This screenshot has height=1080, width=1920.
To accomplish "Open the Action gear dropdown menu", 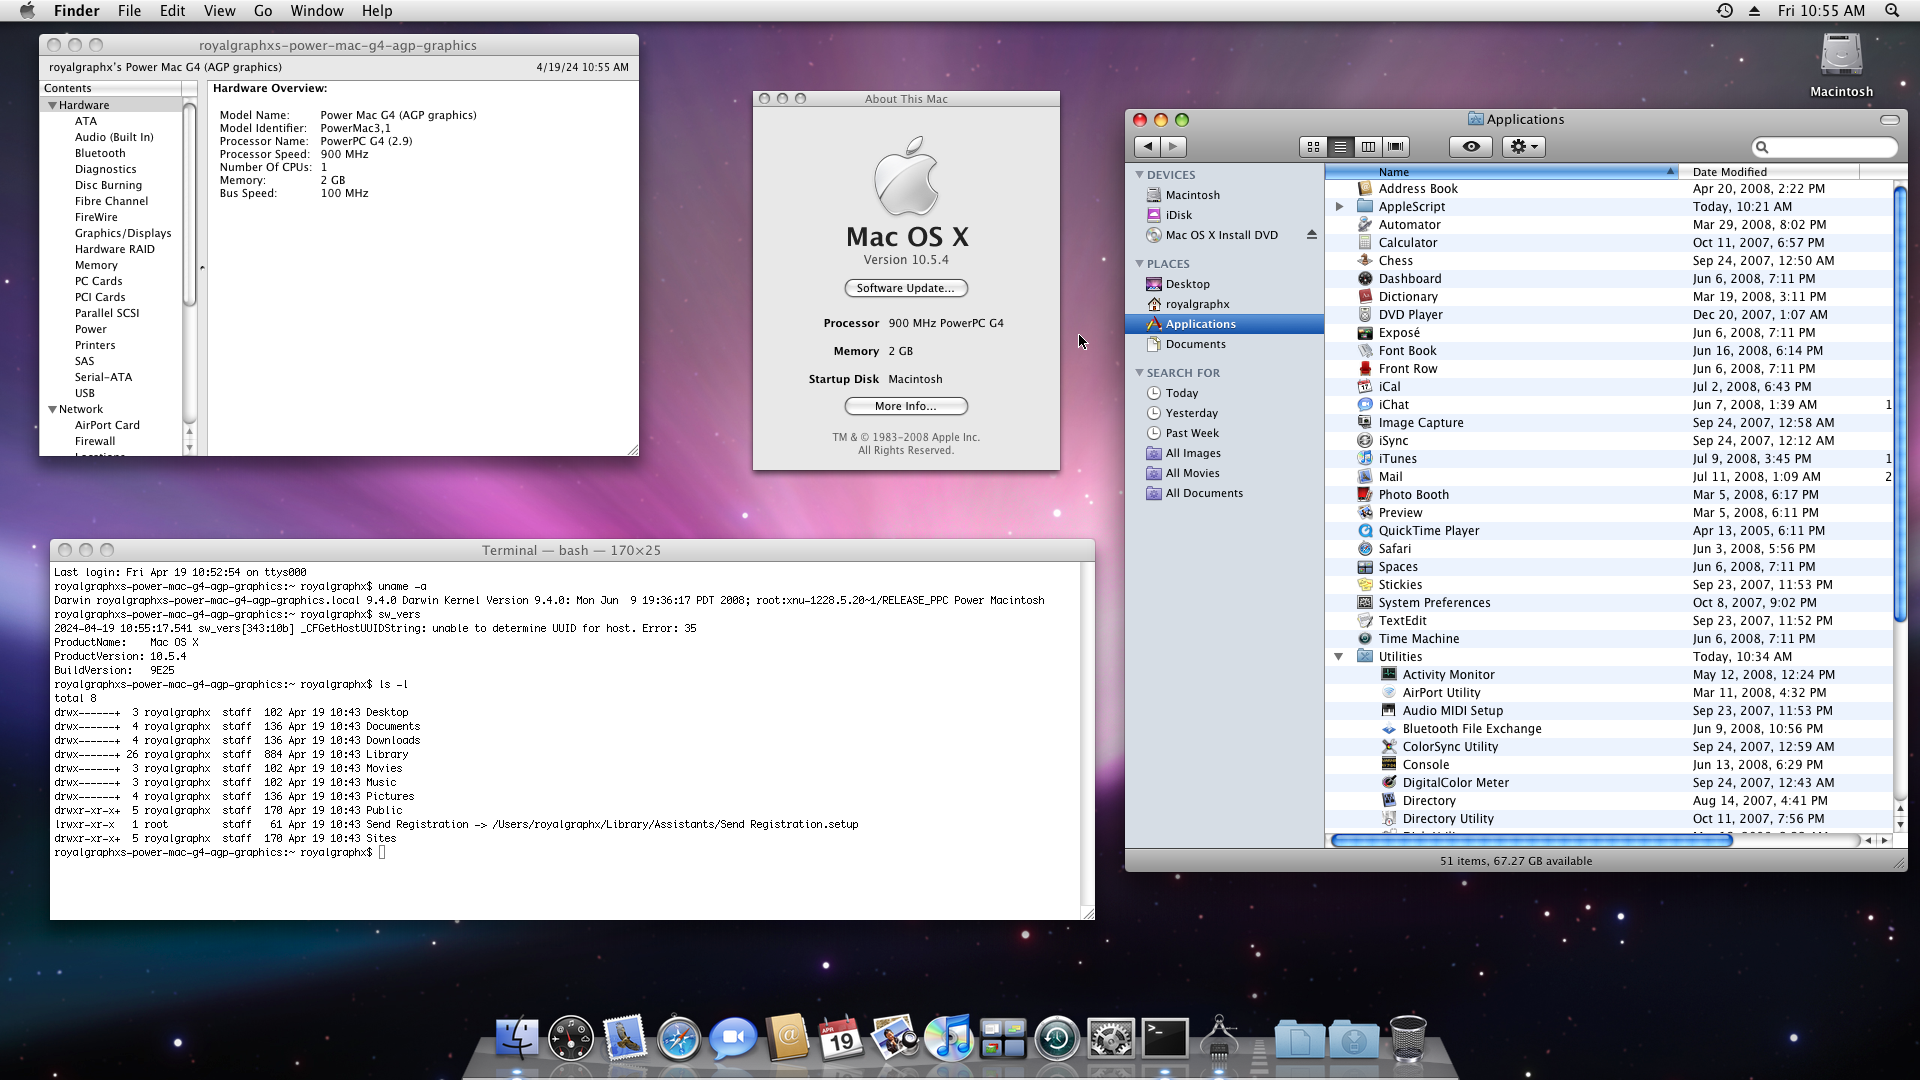I will [1523, 147].
